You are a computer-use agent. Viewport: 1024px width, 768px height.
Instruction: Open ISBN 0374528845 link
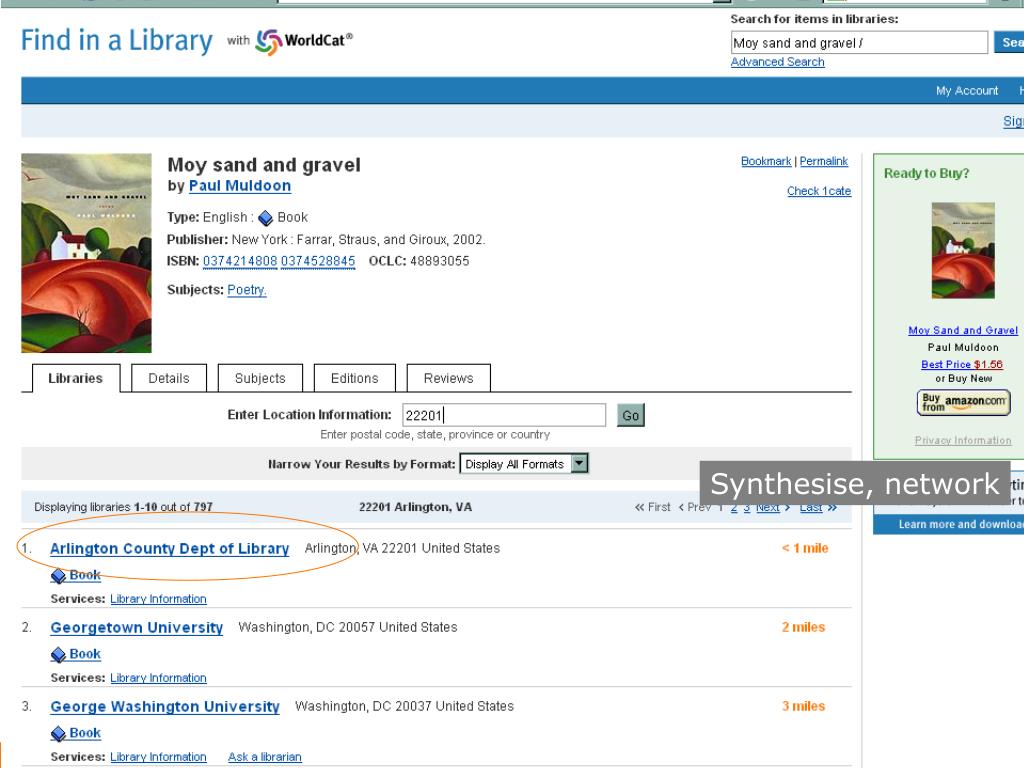pos(318,261)
